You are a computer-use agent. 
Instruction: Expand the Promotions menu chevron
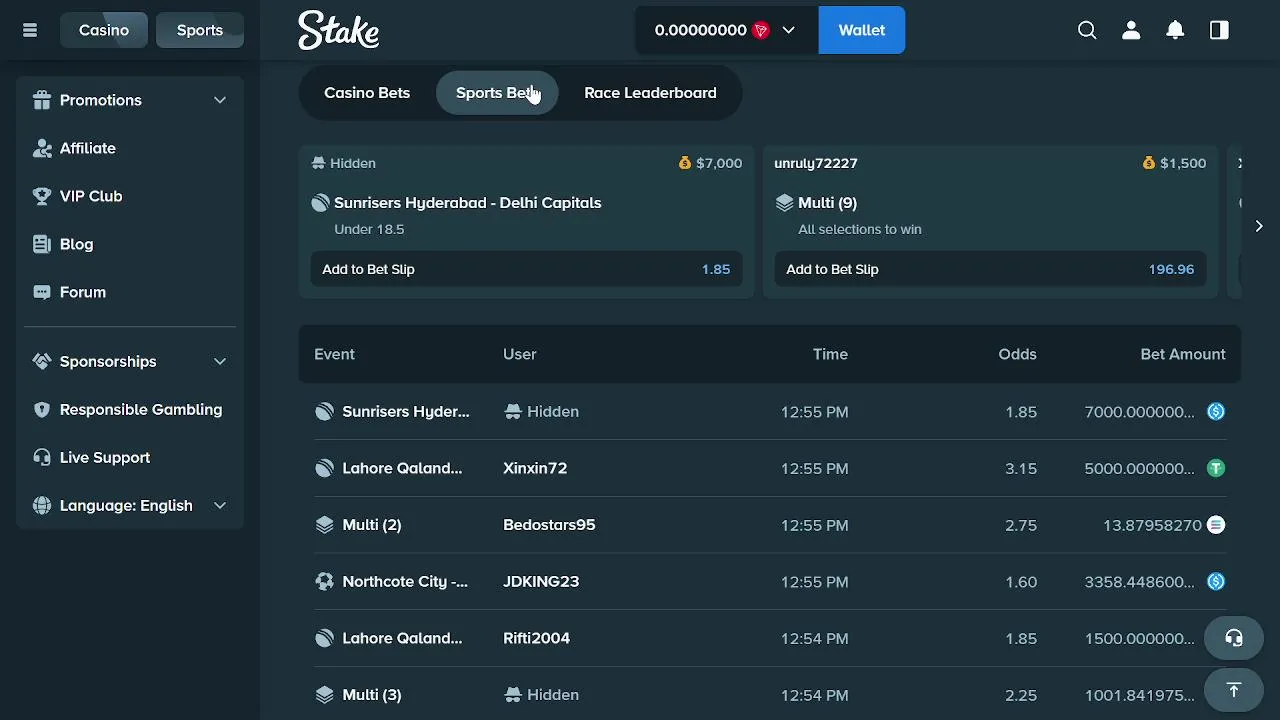click(x=220, y=100)
